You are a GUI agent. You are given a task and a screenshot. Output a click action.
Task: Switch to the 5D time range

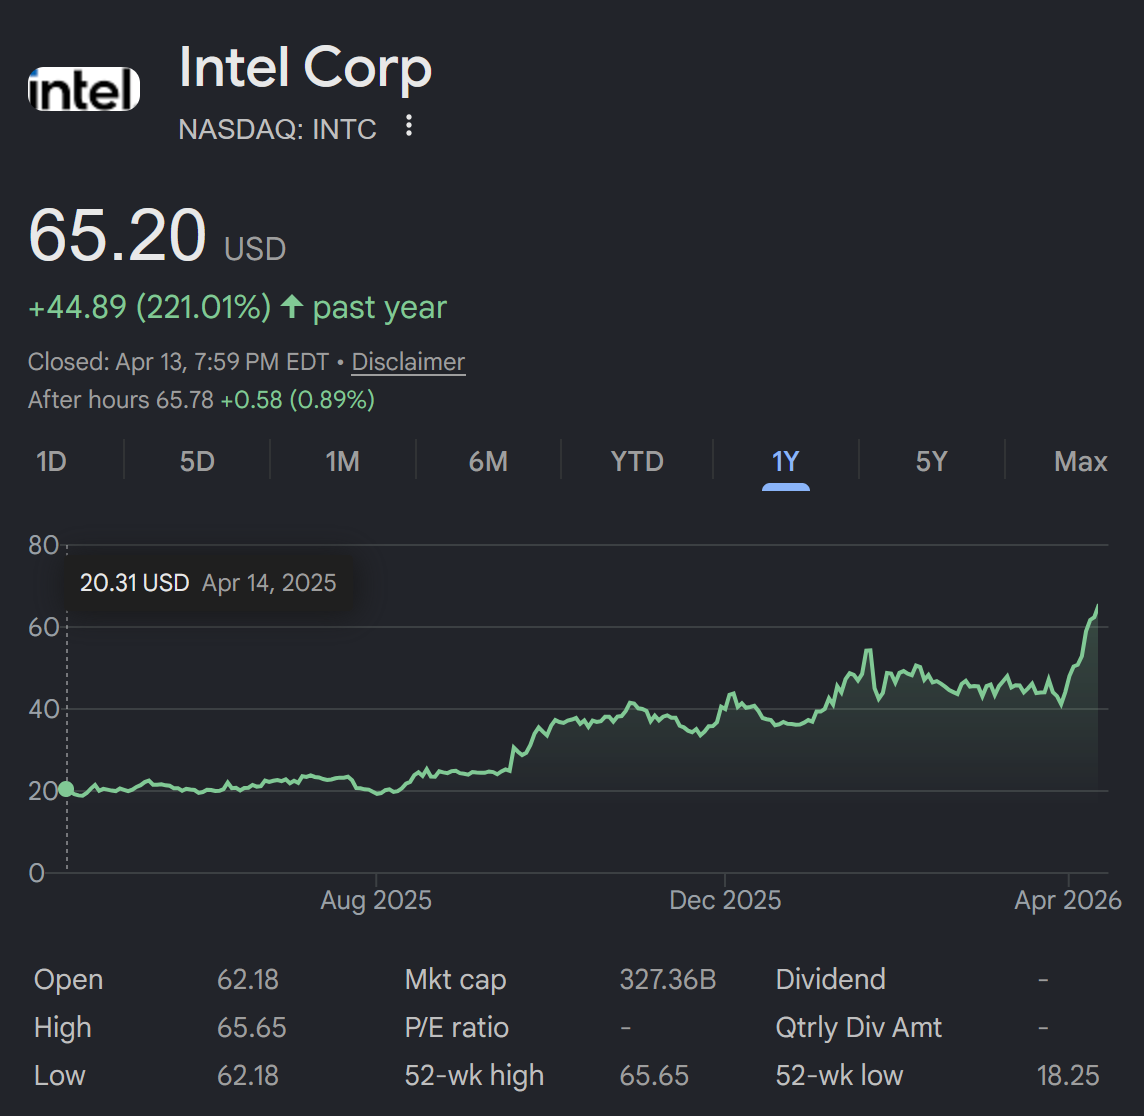point(197,461)
